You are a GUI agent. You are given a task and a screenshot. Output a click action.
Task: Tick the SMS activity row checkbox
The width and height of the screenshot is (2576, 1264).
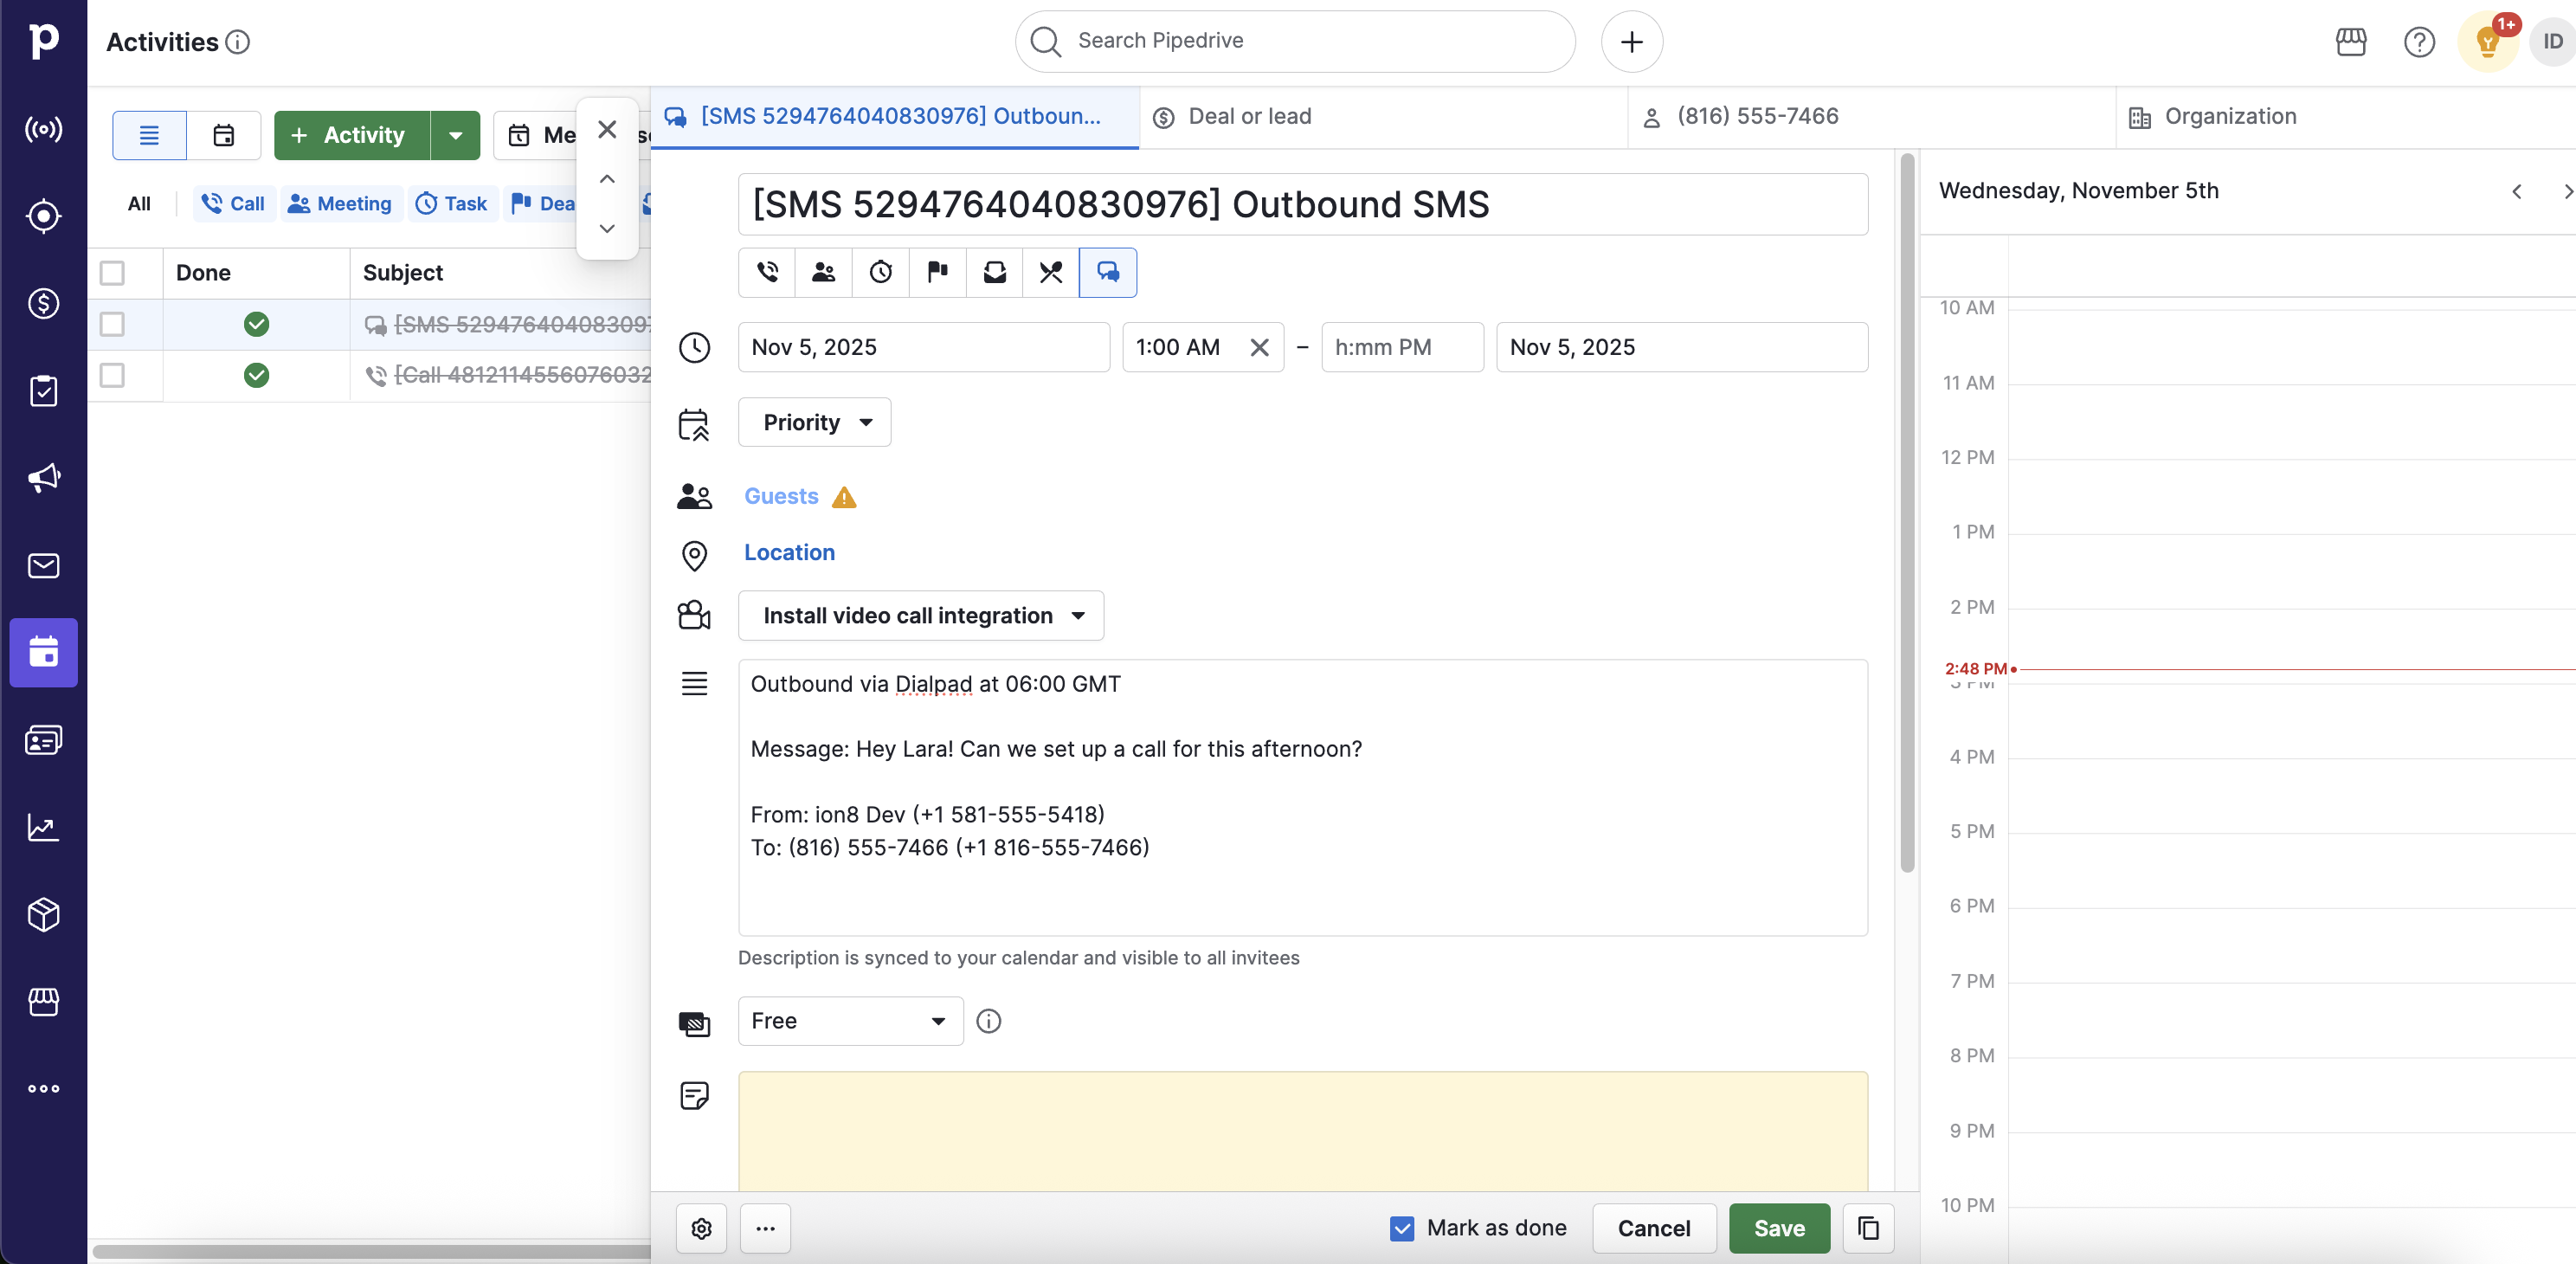click(x=112, y=324)
